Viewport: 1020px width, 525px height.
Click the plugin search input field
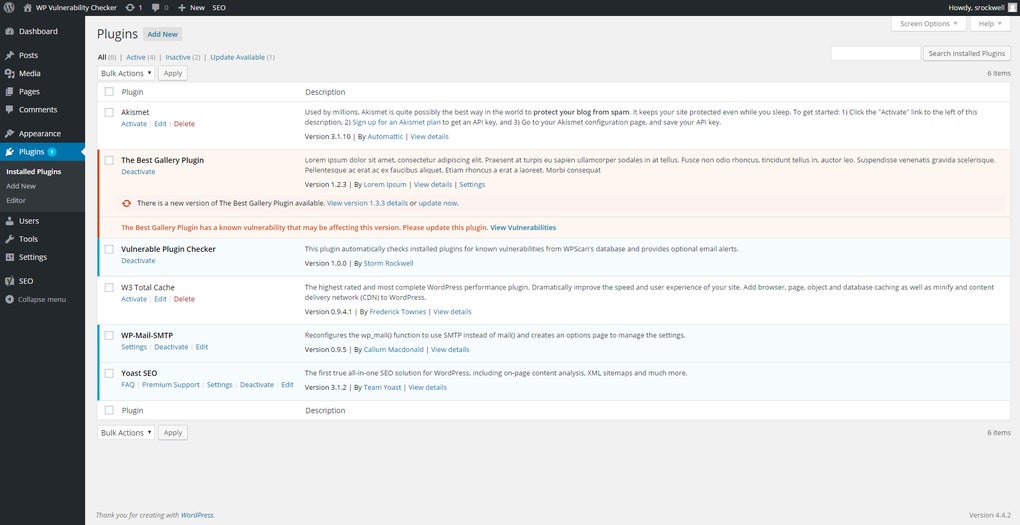pyautogui.click(x=875, y=54)
